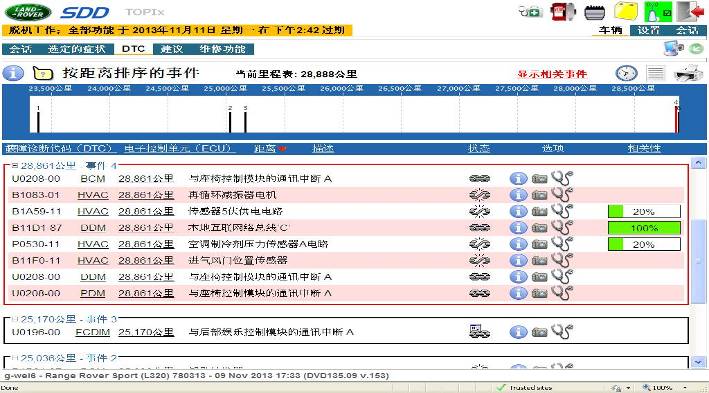Click the camera icon for U0208-00 PDM row
The height and width of the screenshot is (393, 709).
(x=539, y=294)
